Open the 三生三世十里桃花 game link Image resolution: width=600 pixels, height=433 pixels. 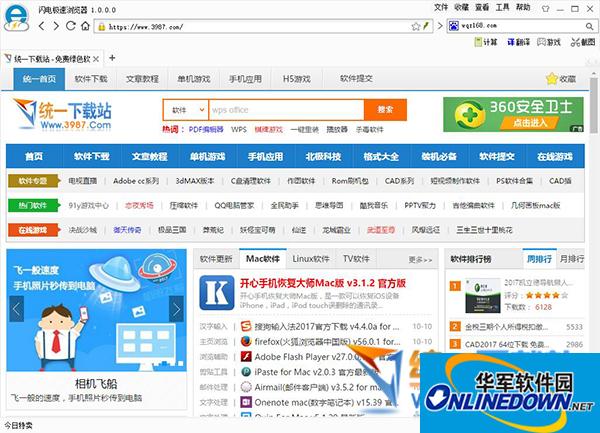(x=484, y=230)
